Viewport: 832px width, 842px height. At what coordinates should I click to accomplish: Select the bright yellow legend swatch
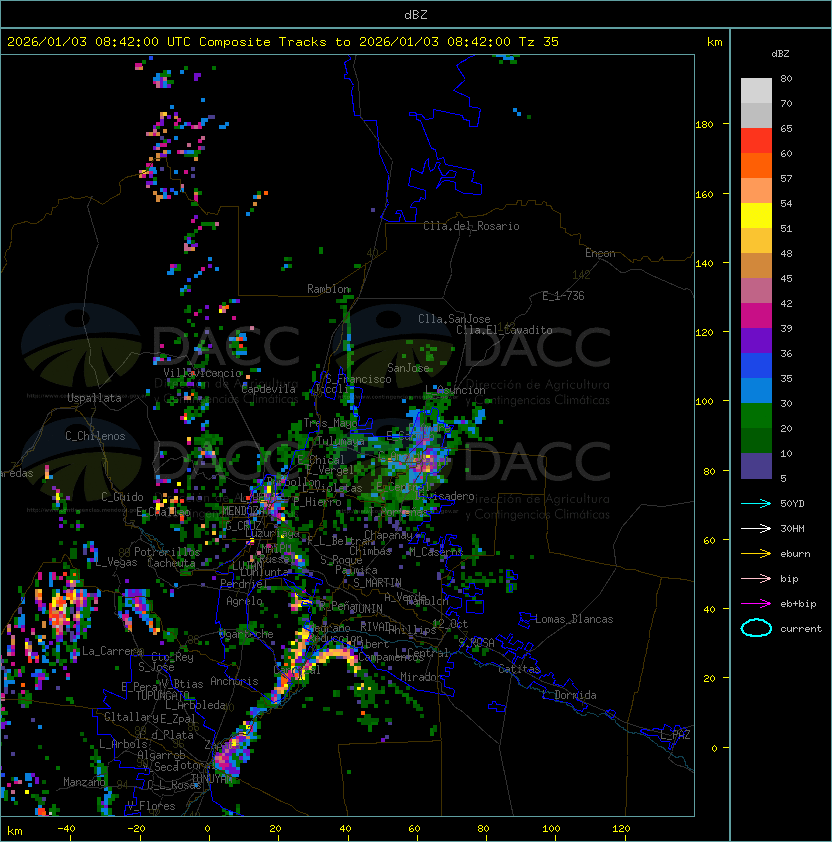tap(756, 215)
